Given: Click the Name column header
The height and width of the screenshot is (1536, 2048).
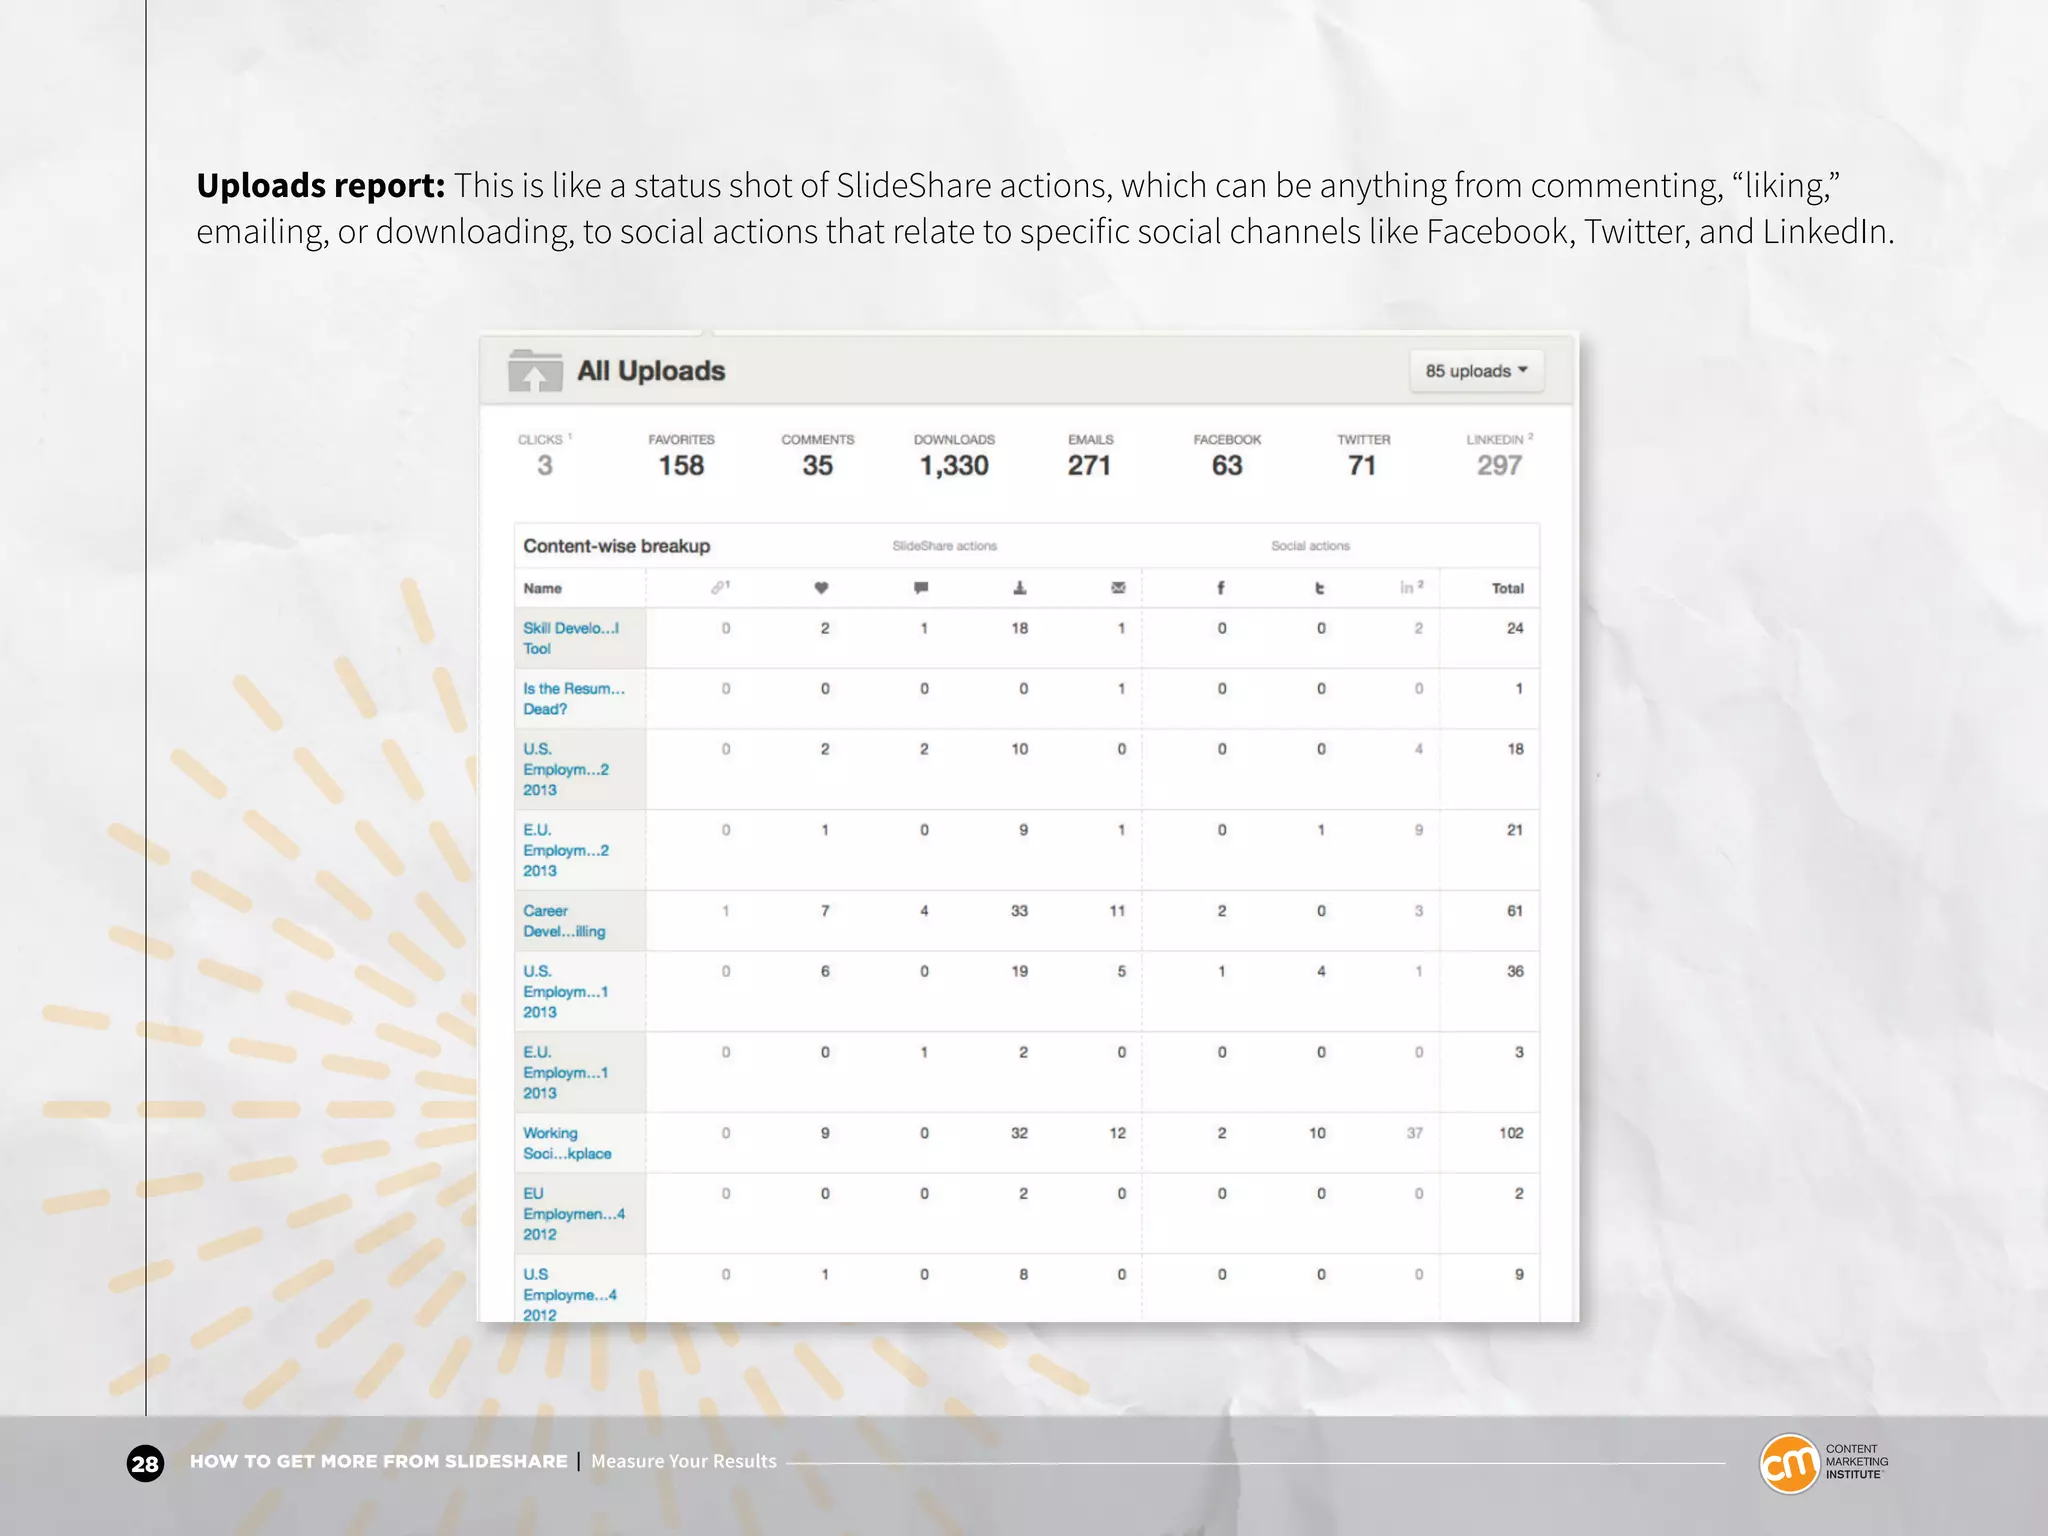Looking at the screenshot, I should (x=543, y=588).
